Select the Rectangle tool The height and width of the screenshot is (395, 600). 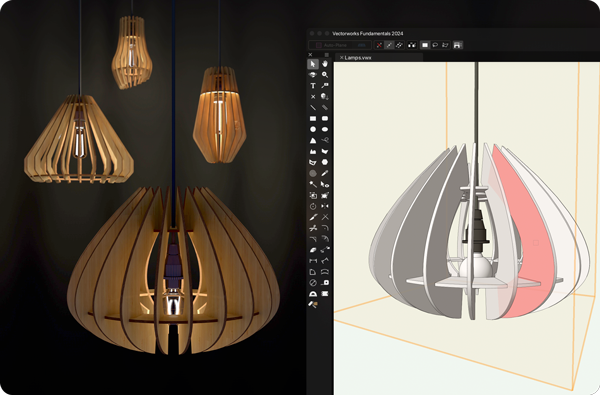pos(313,119)
